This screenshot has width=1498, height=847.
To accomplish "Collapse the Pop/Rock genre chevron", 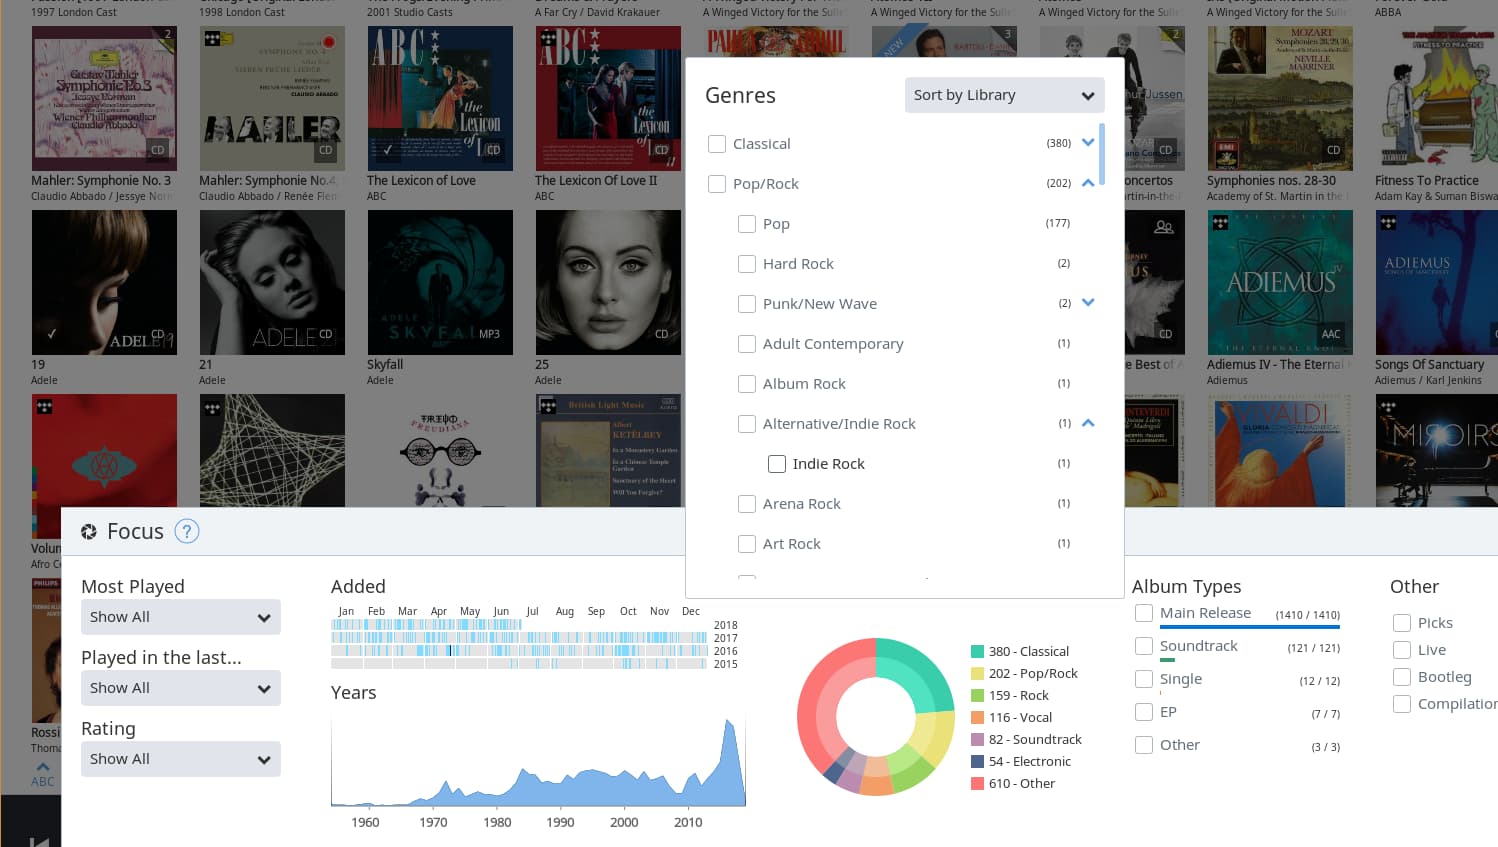I will pyautogui.click(x=1088, y=183).
